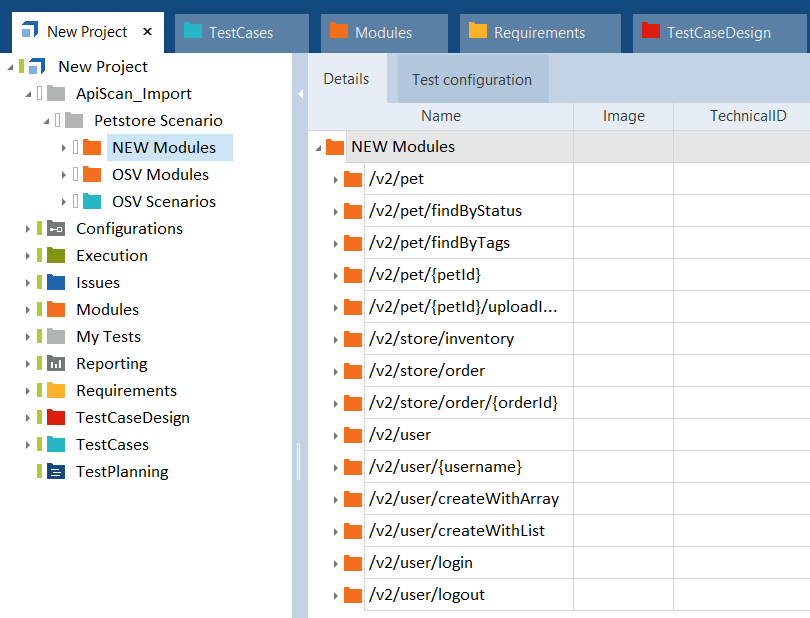Click the Configurations folder icon
The image size is (810, 618).
pyautogui.click(x=56, y=228)
